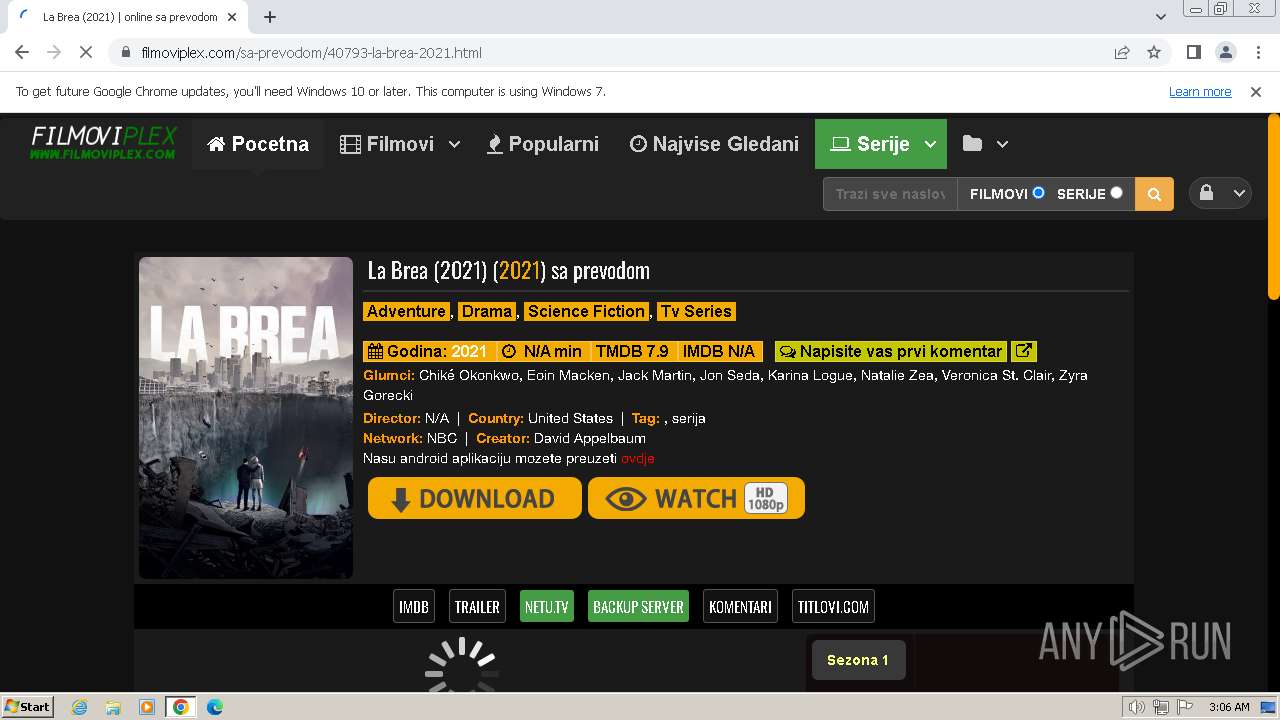Click the DOWNLOAD button
This screenshot has width=1280, height=720.
pos(474,498)
